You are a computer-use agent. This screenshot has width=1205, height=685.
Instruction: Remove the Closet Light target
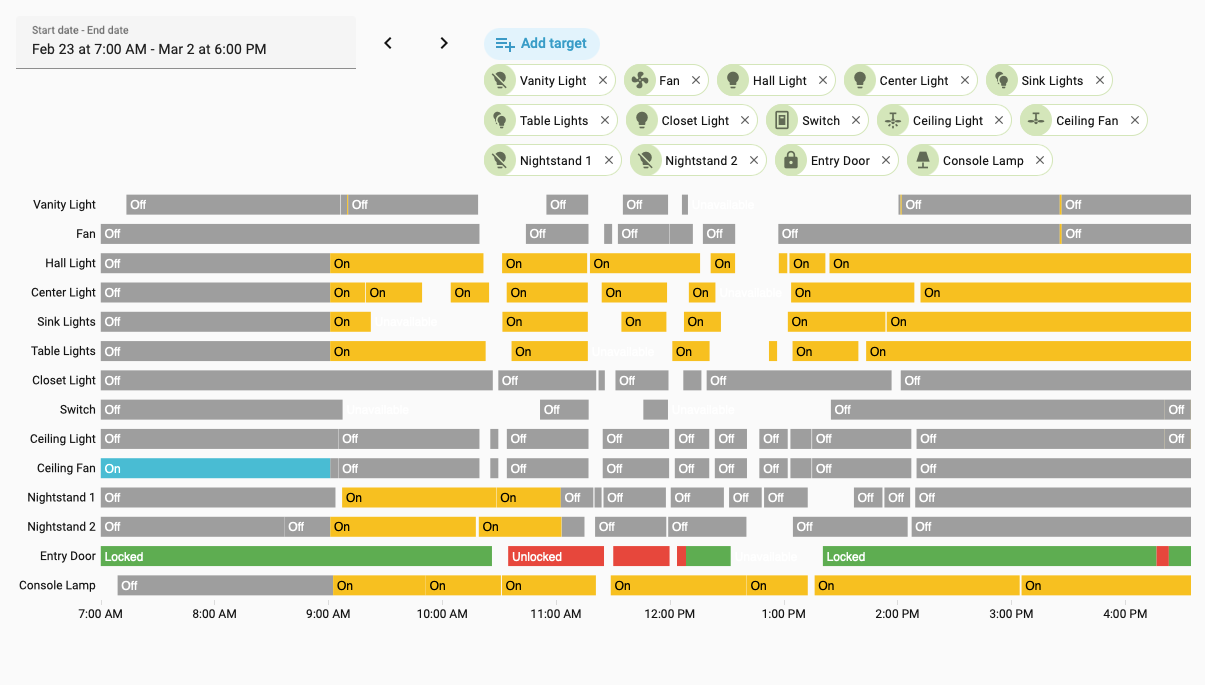pos(745,121)
